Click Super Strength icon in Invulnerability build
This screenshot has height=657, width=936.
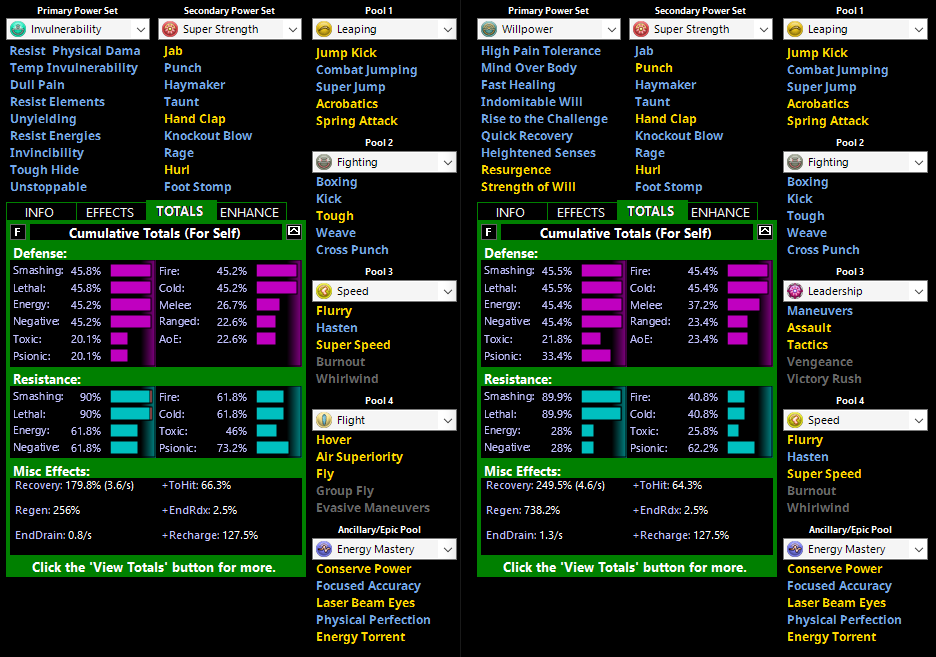click(170, 29)
